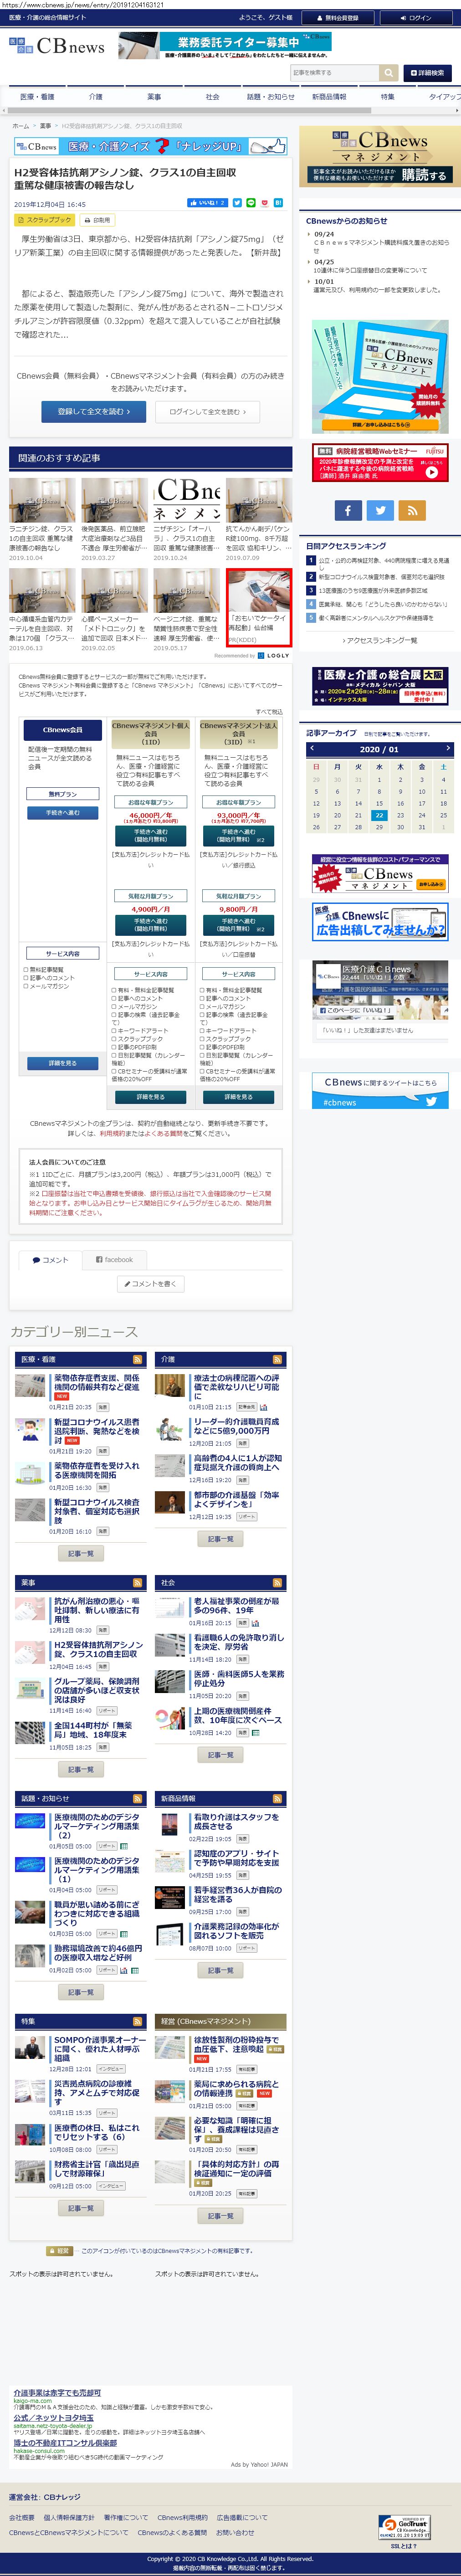Screen dimensions: 461x2576
Task: Click the 印刷用 print button
Action: coord(97,220)
